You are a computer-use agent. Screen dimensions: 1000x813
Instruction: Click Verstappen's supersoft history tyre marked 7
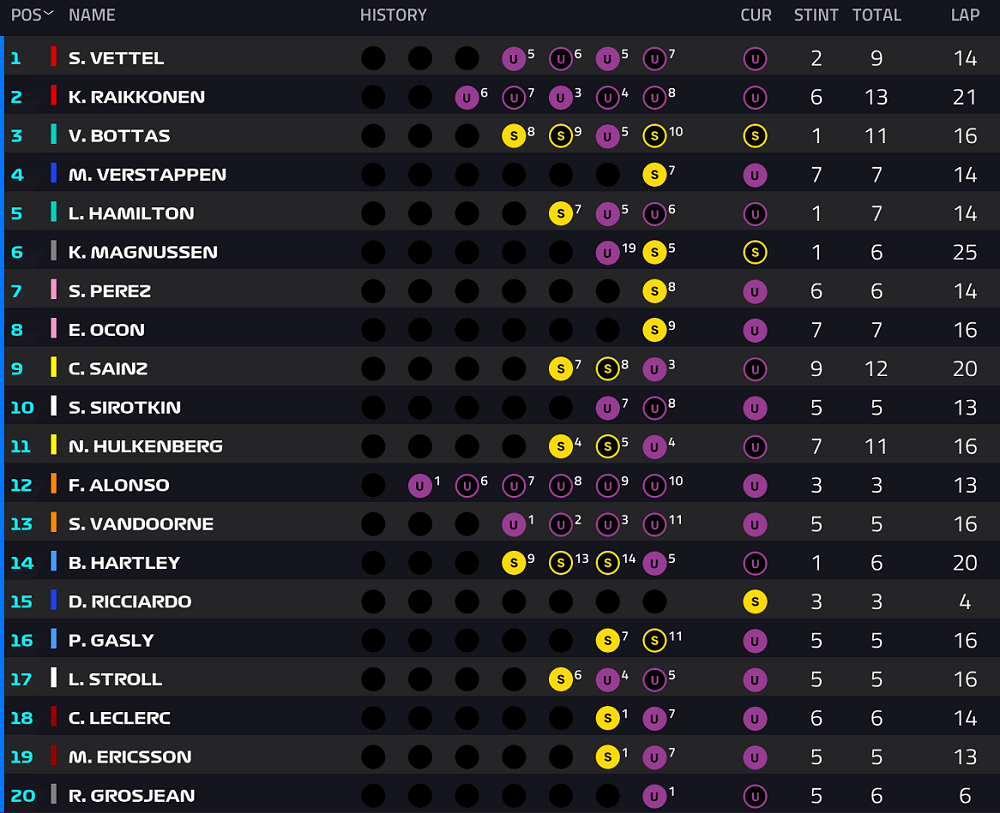[x=654, y=175]
